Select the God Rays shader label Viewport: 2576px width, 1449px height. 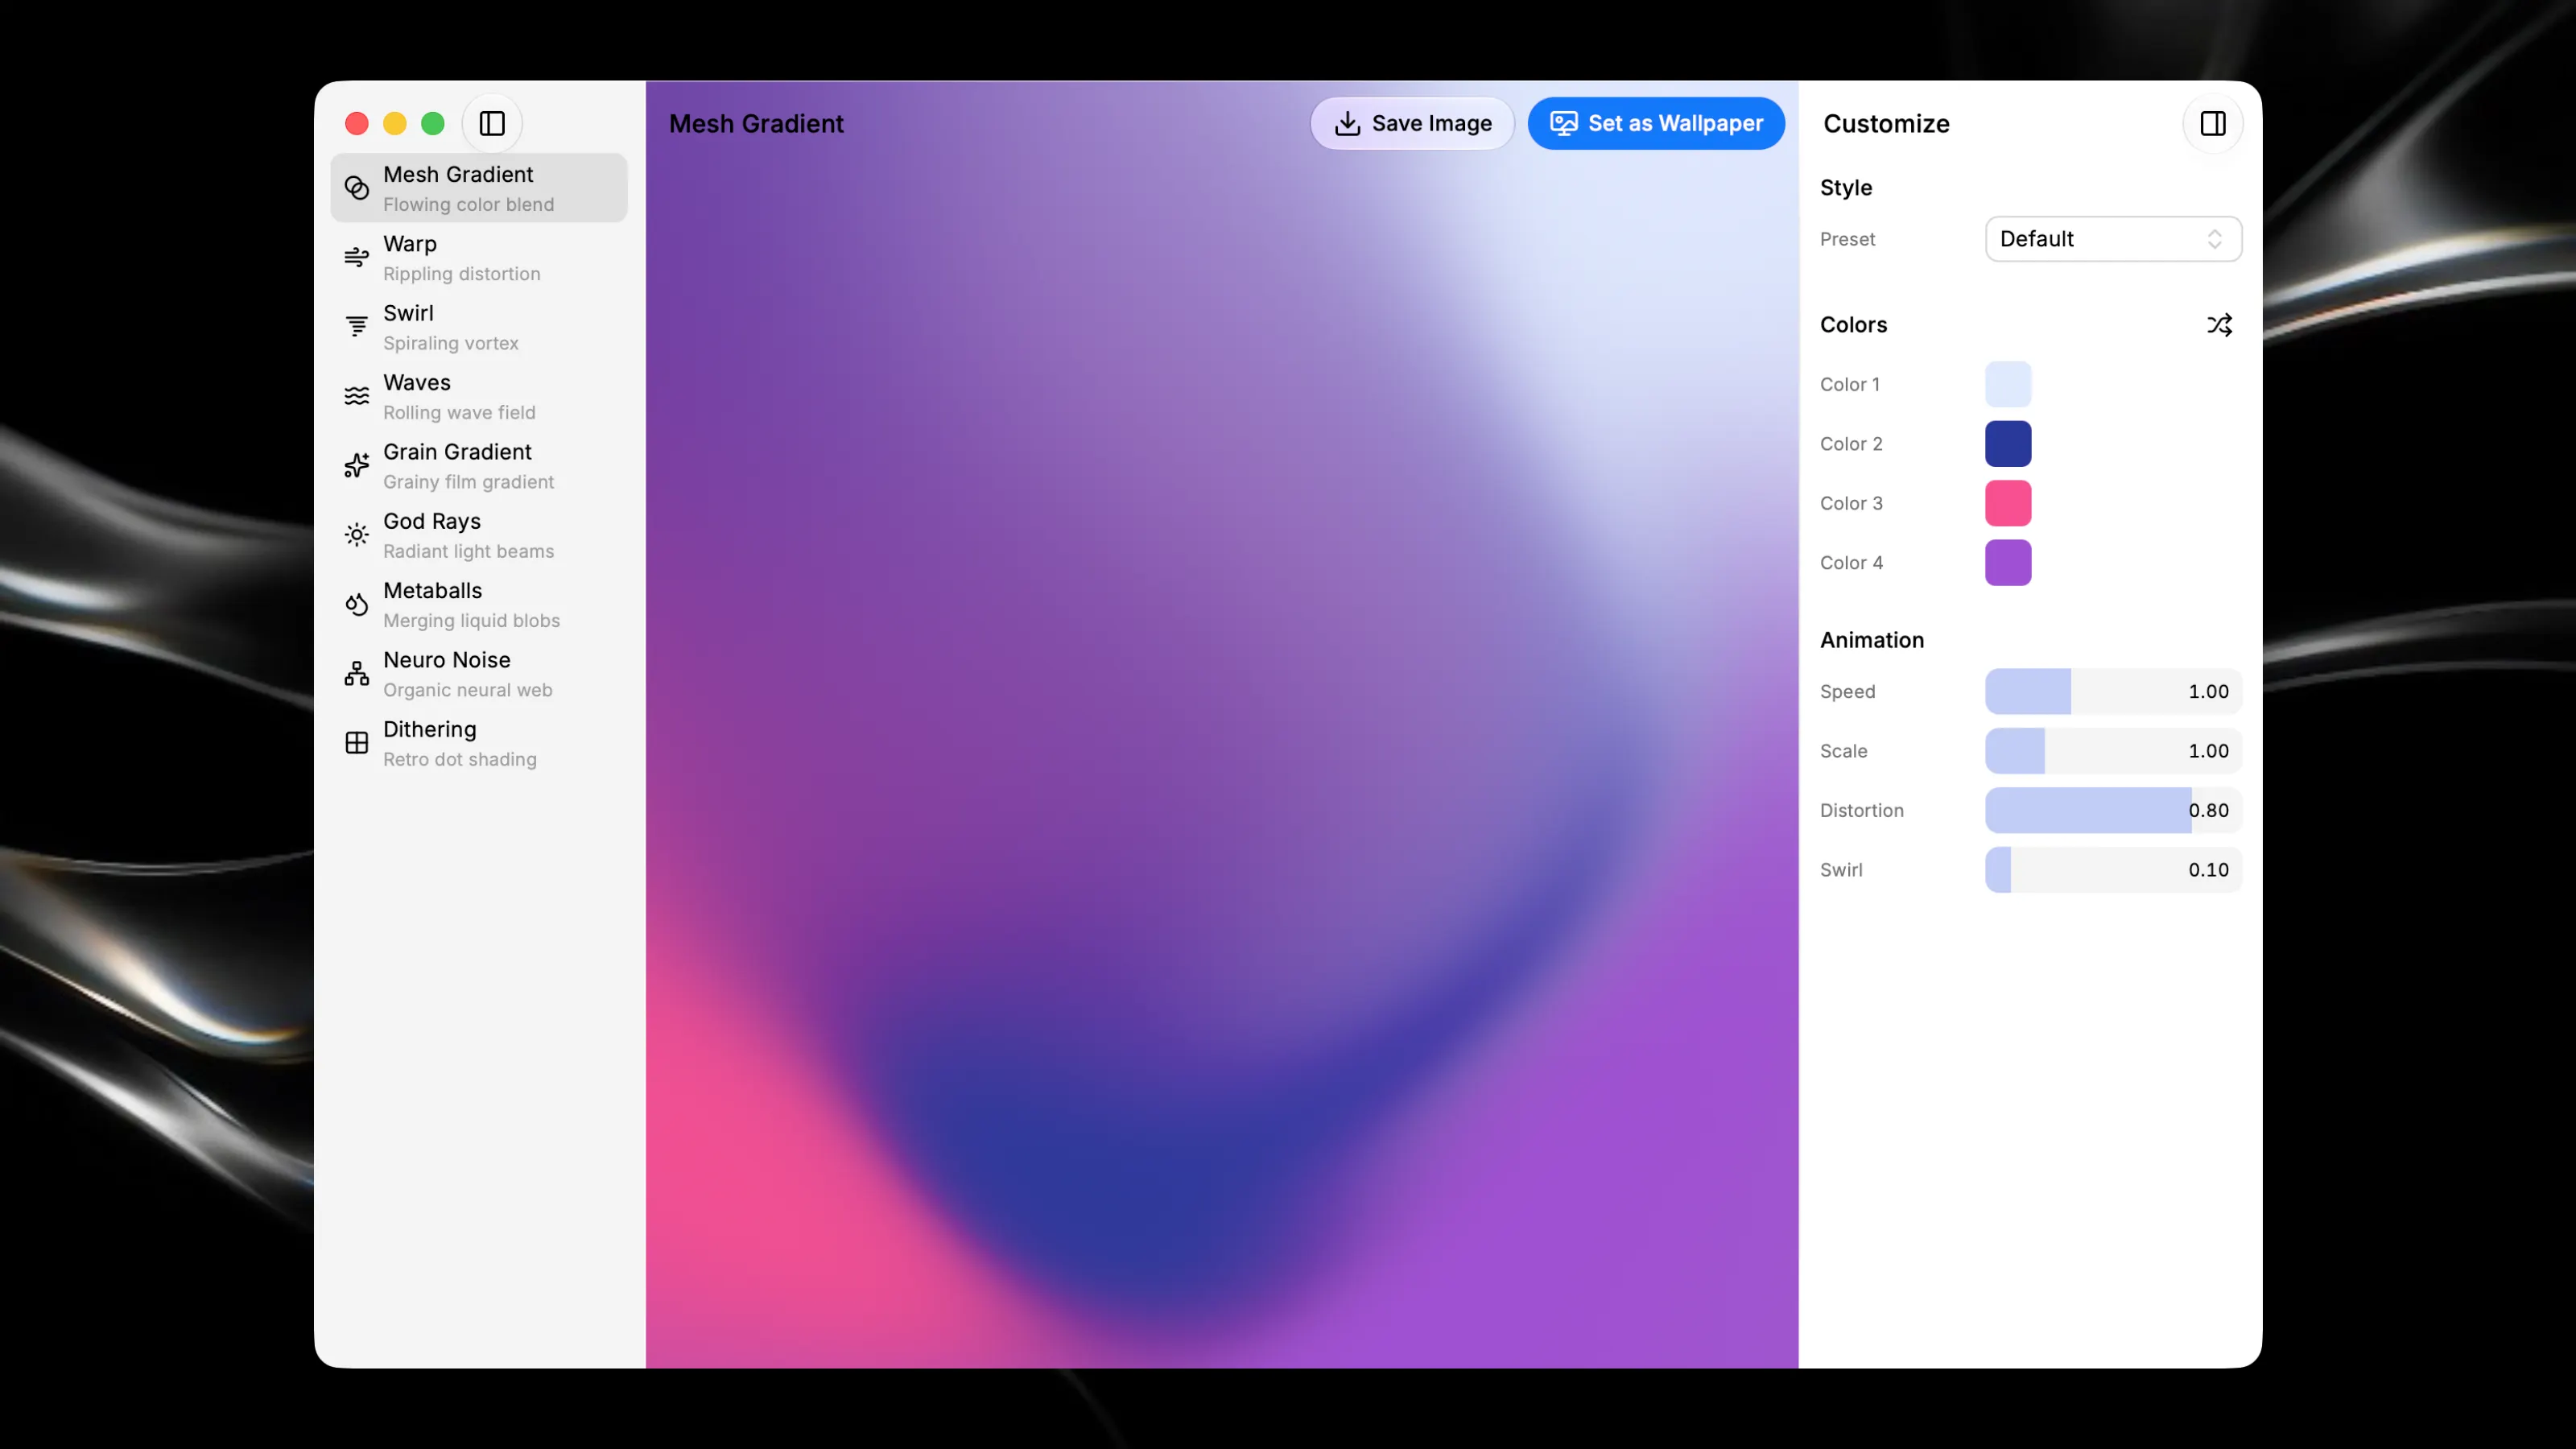pos(432,521)
